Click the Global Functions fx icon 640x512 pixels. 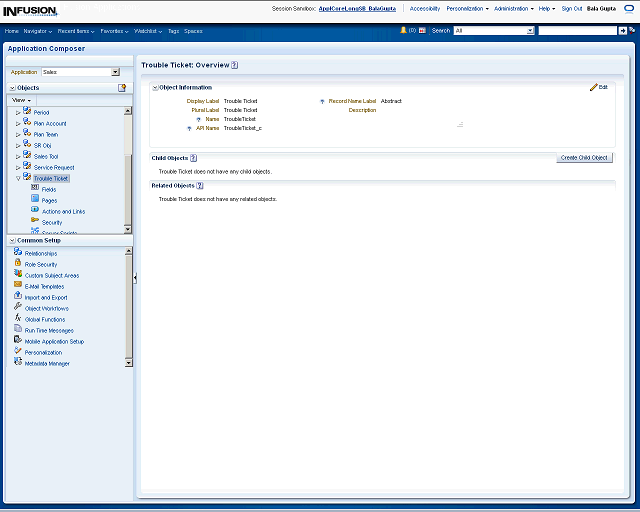(x=18, y=319)
